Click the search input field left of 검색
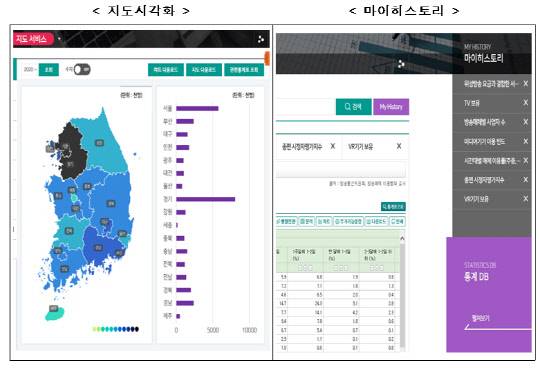The image size is (540, 368). click(x=305, y=107)
